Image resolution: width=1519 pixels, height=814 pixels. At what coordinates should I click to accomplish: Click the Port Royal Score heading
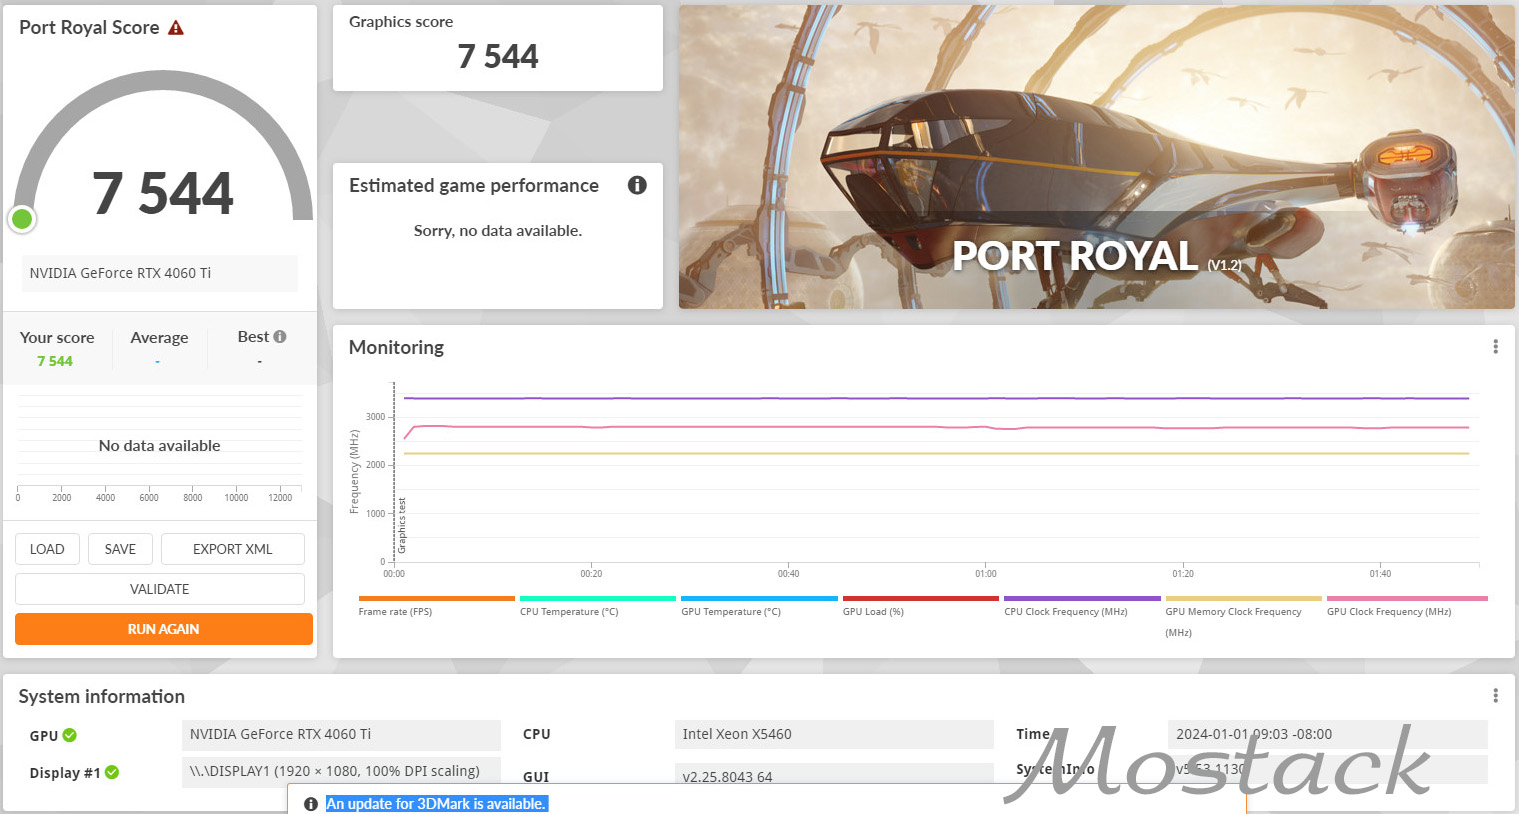[89, 28]
